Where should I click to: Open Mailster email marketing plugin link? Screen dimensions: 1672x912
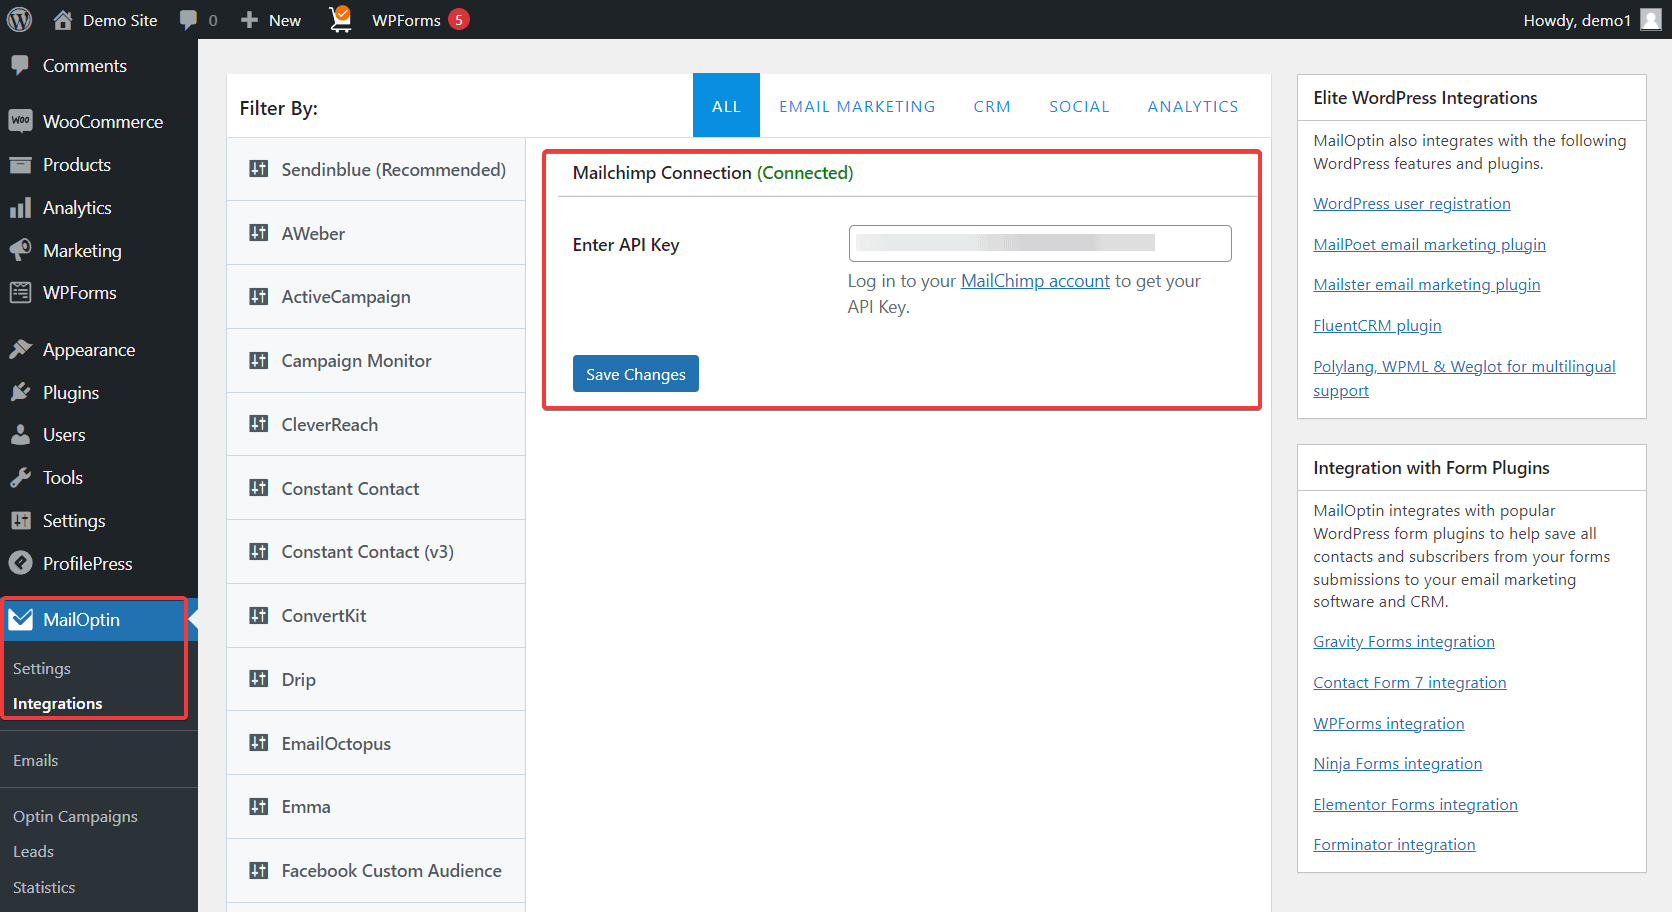click(1427, 285)
